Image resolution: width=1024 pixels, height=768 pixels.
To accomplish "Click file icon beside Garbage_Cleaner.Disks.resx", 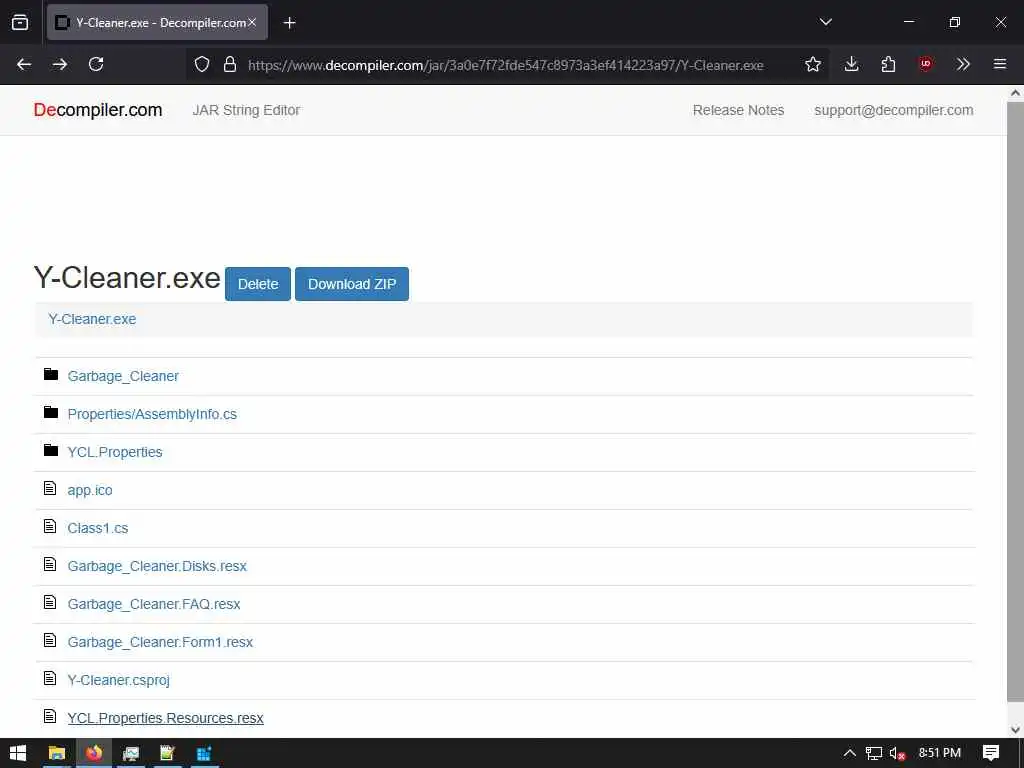I will 50,564.
